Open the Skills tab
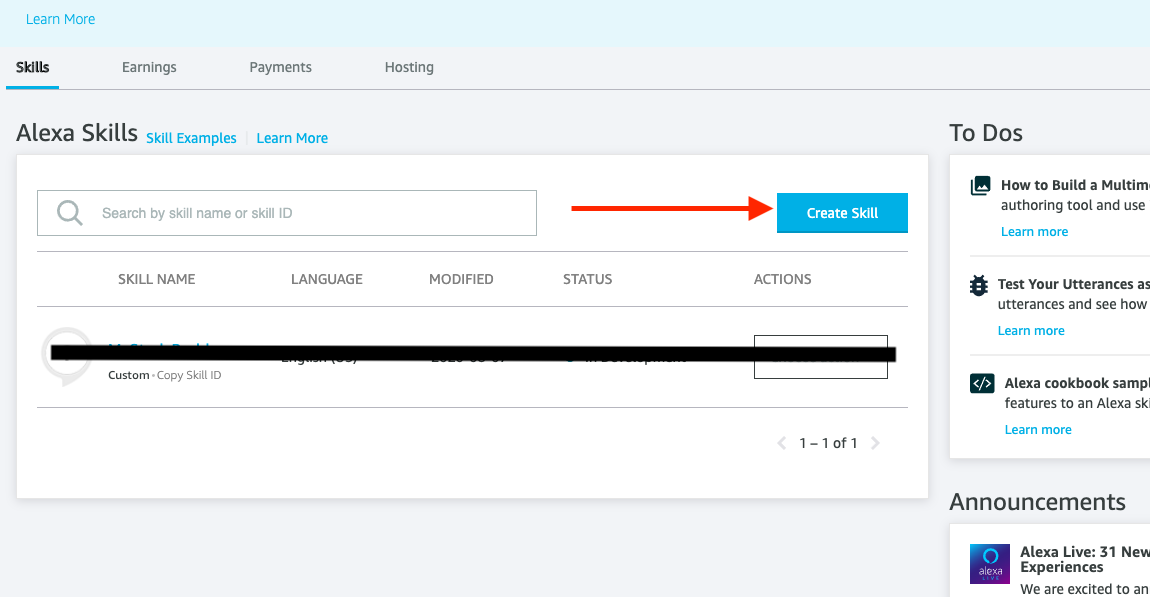The width and height of the screenshot is (1150, 597). coord(32,67)
